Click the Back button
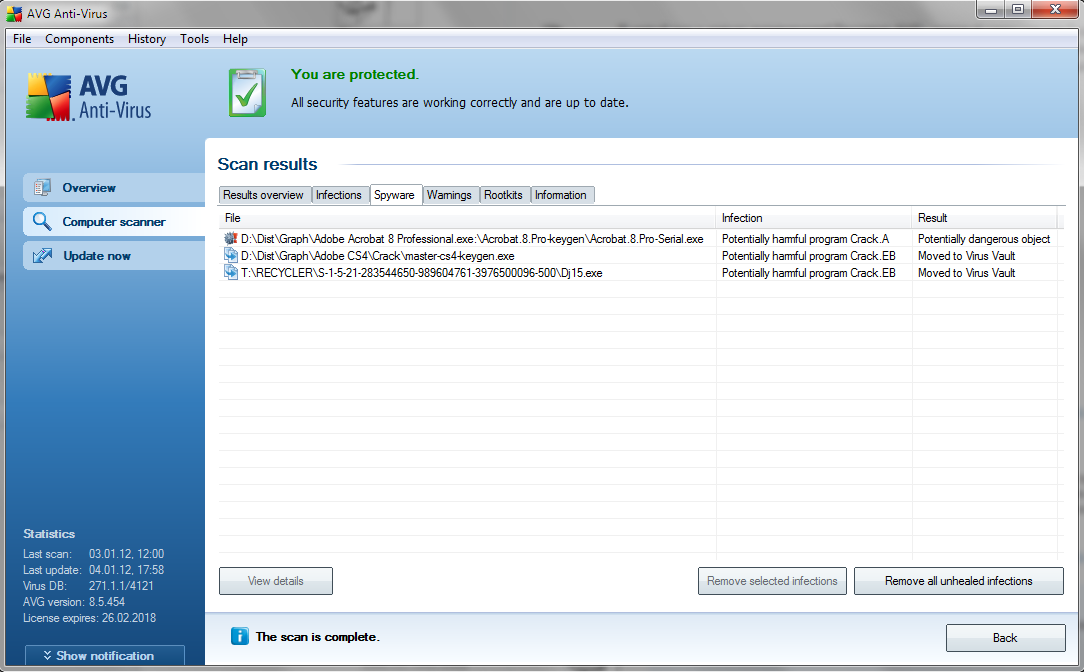The width and height of the screenshot is (1084, 672). click(1005, 637)
